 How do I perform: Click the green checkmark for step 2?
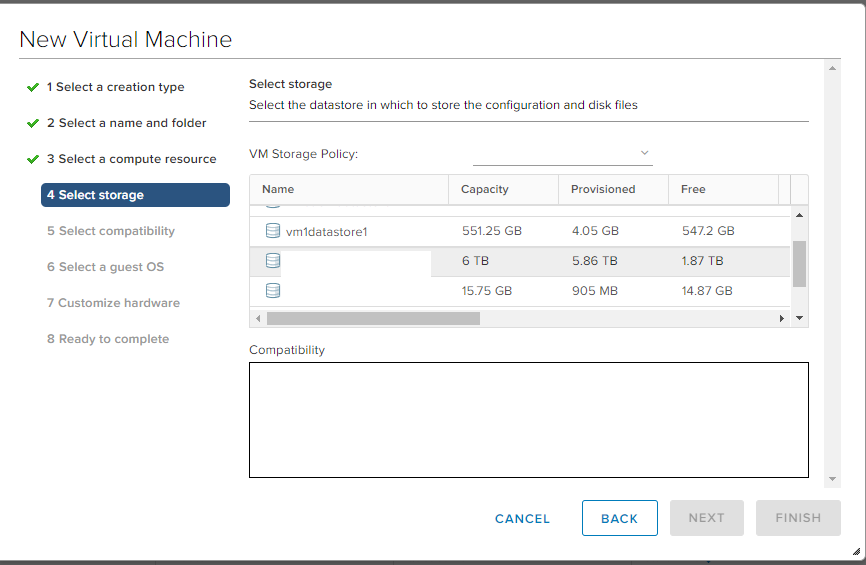point(33,123)
